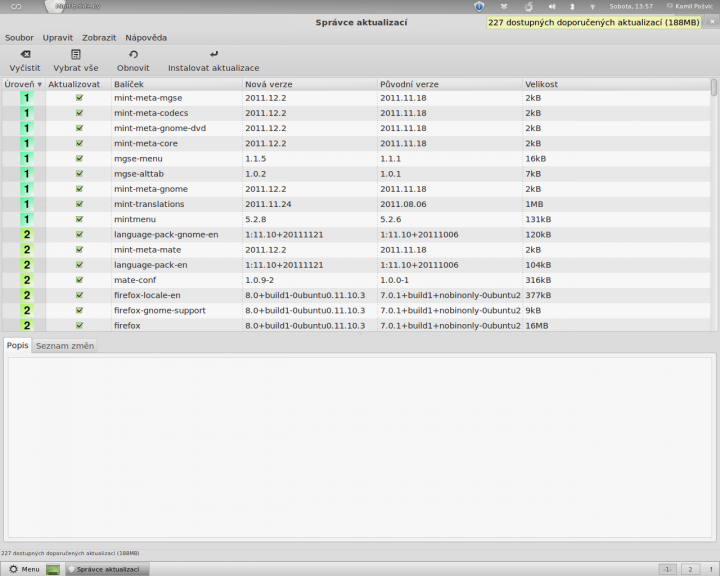
Task: Click level 1 badge for mint-meta-mgse
Action: pos(27,98)
